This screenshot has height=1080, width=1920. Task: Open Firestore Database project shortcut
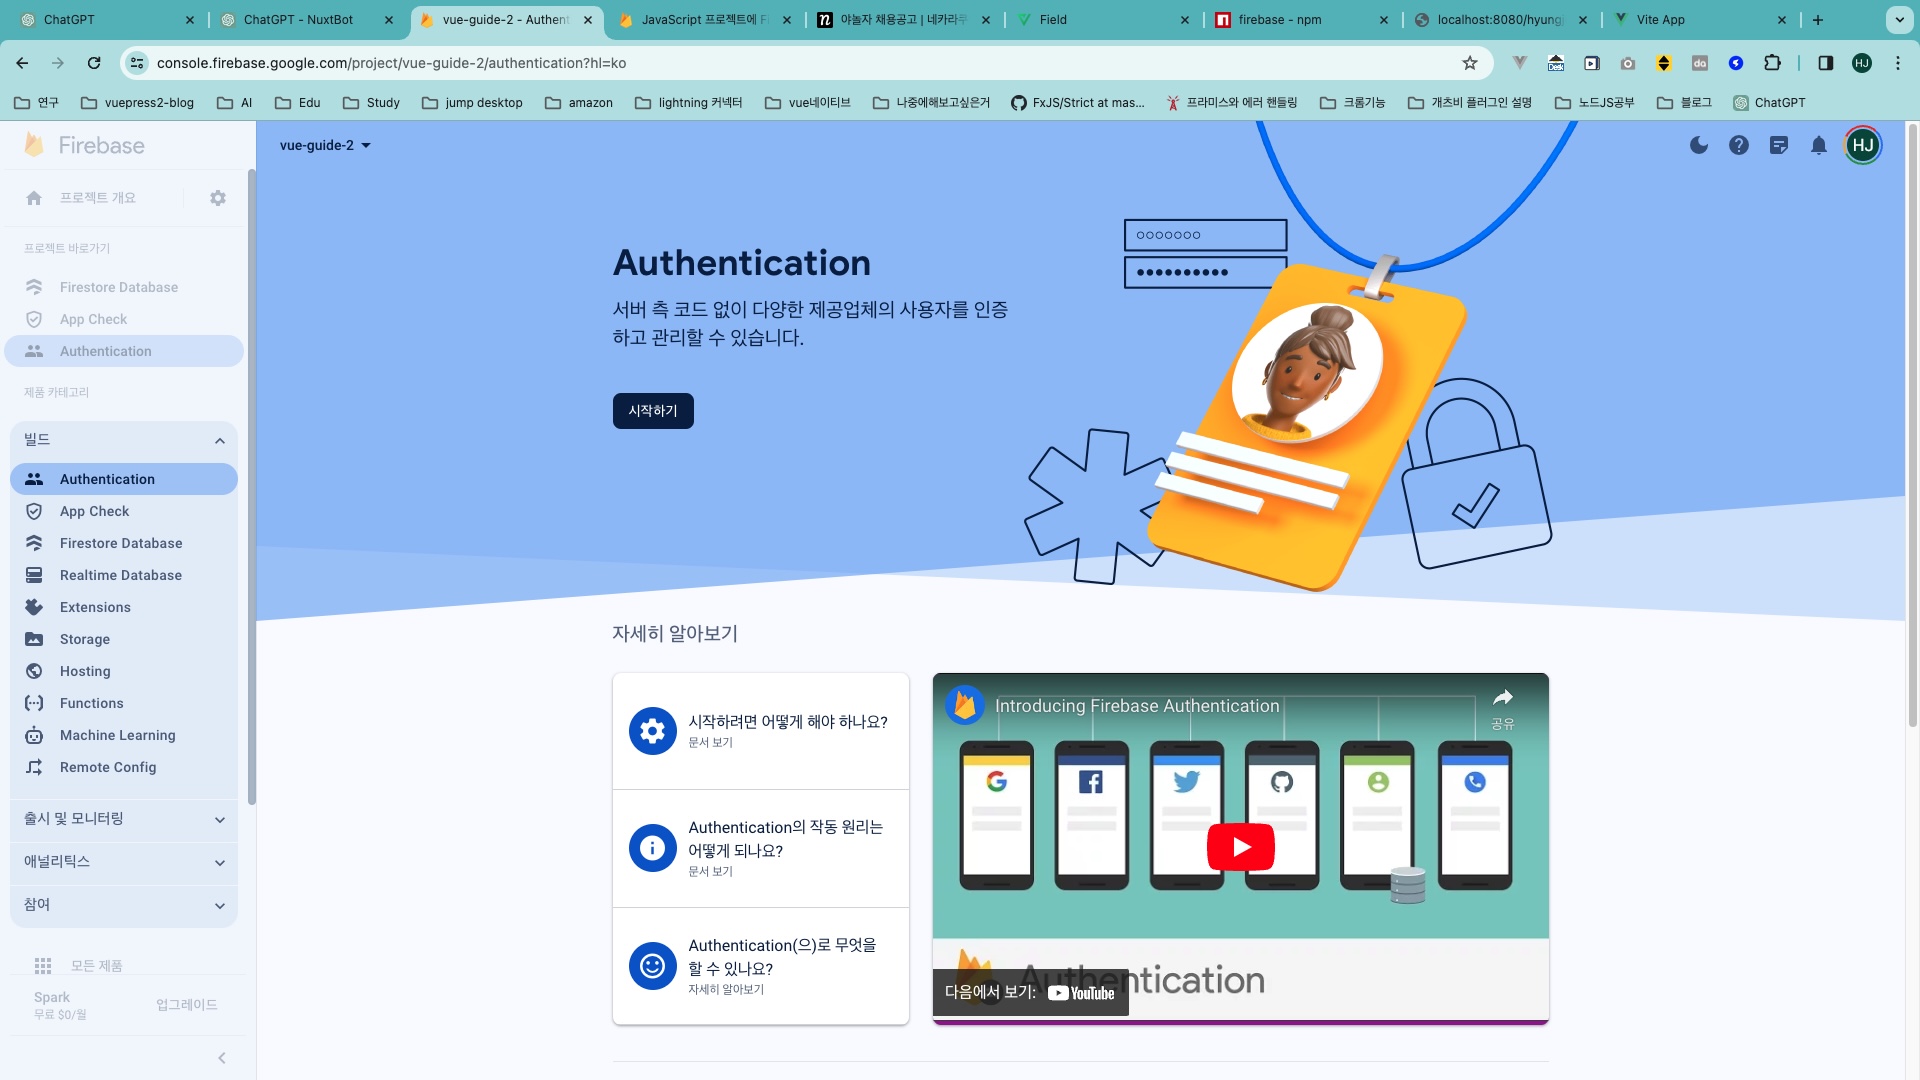coord(124,287)
